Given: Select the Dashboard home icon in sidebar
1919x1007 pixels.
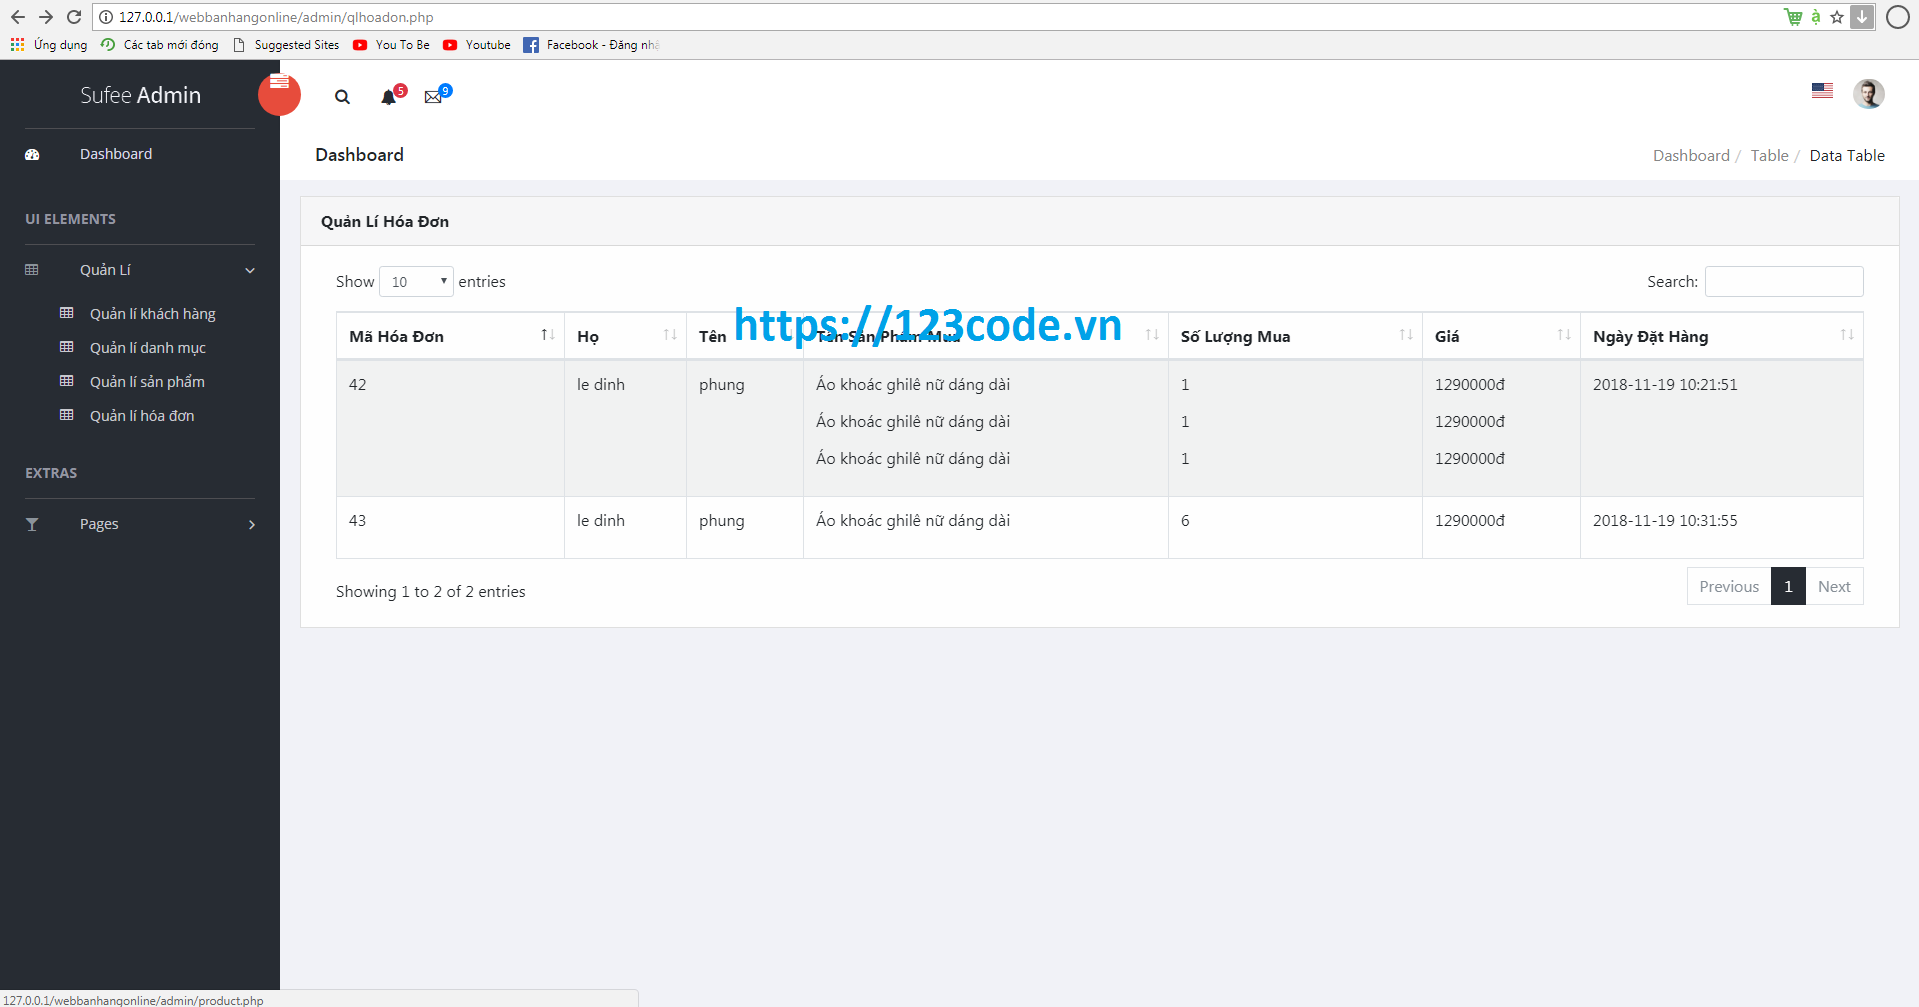Looking at the screenshot, I should [33, 154].
